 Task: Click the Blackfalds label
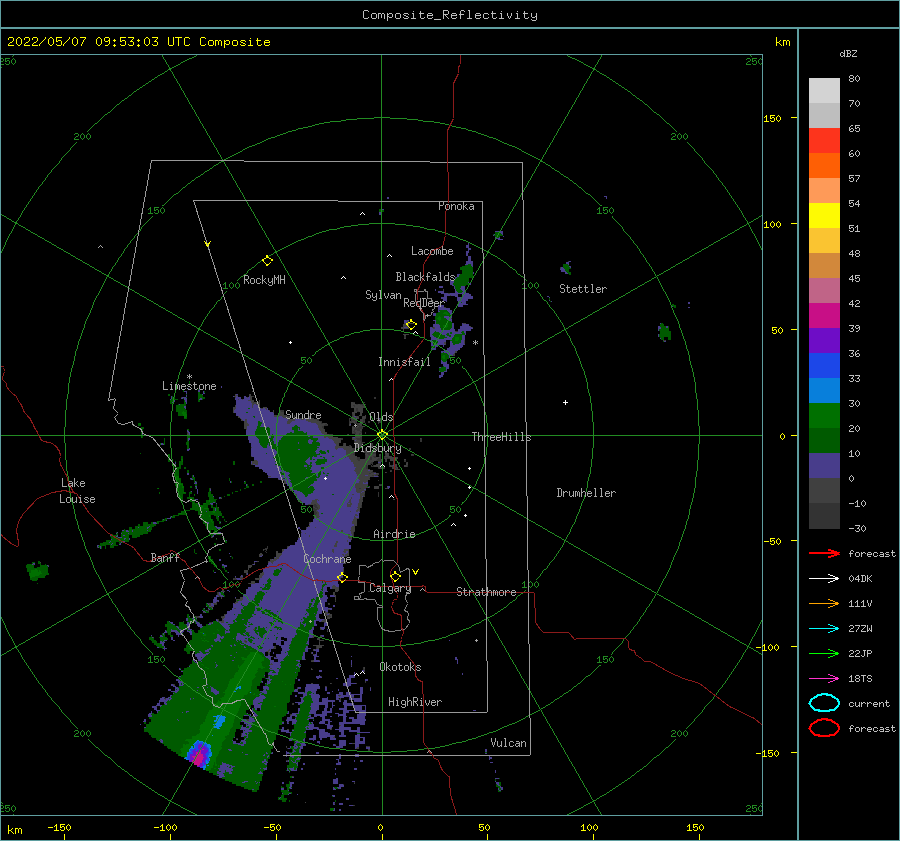tap(425, 277)
